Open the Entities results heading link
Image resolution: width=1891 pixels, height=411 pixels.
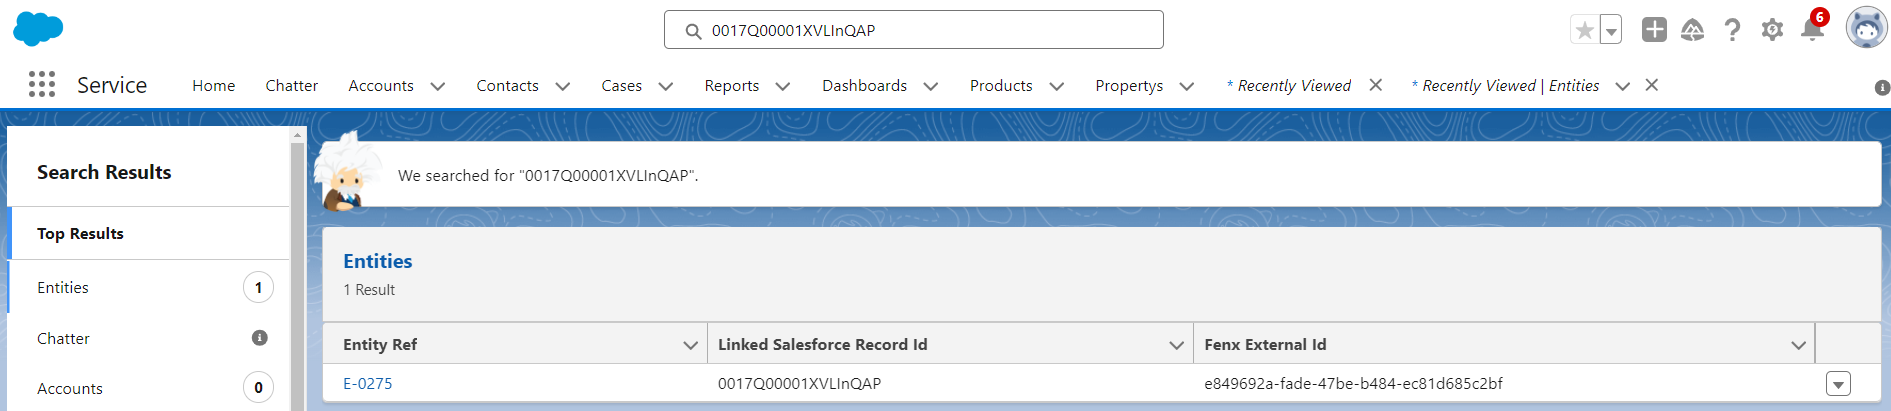[x=378, y=261]
